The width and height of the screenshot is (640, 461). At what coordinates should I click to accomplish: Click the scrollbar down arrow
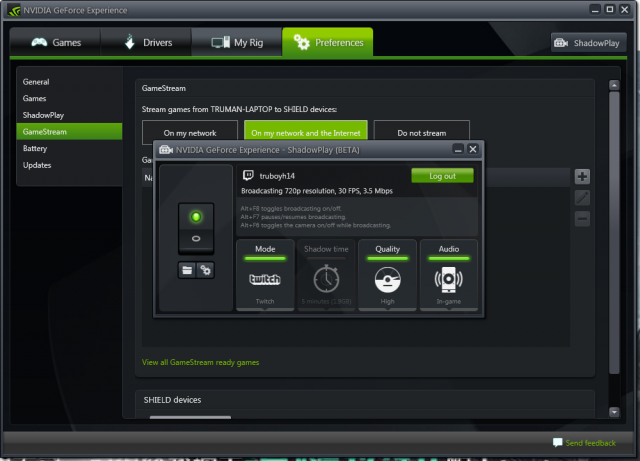[x=614, y=412]
